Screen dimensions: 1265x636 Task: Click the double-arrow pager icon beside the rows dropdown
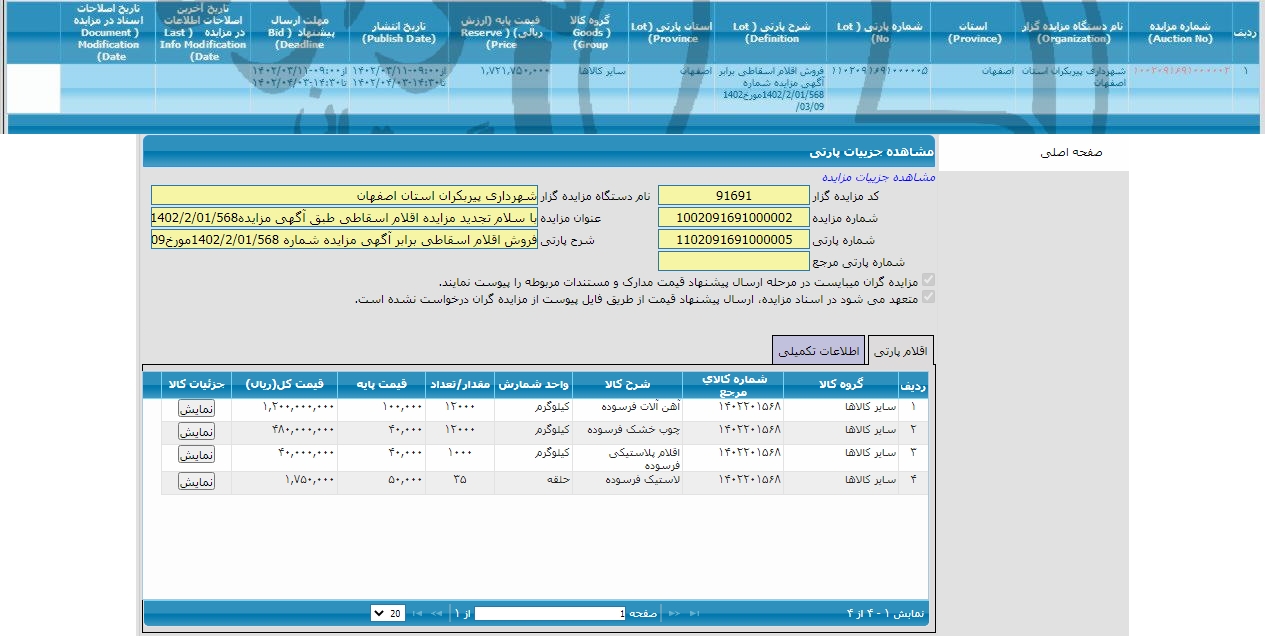[436, 613]
